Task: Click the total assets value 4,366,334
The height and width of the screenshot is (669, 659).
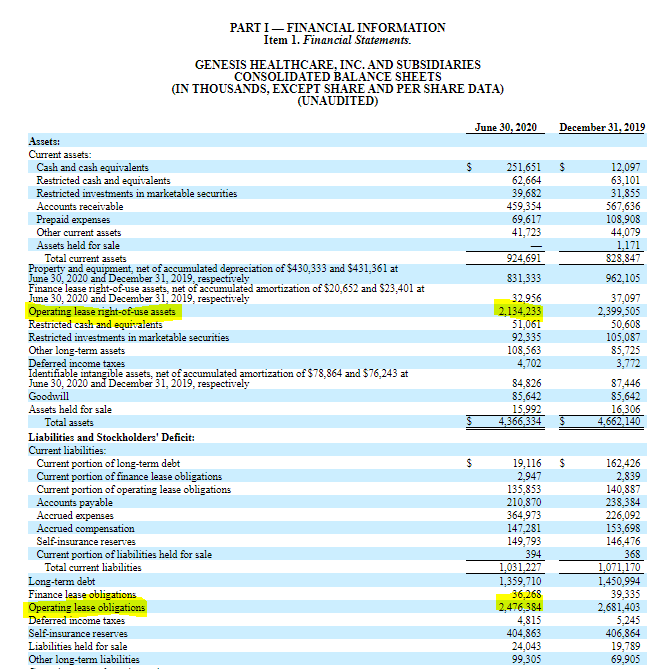Action: pyautogui.click(x=520, y=422)
